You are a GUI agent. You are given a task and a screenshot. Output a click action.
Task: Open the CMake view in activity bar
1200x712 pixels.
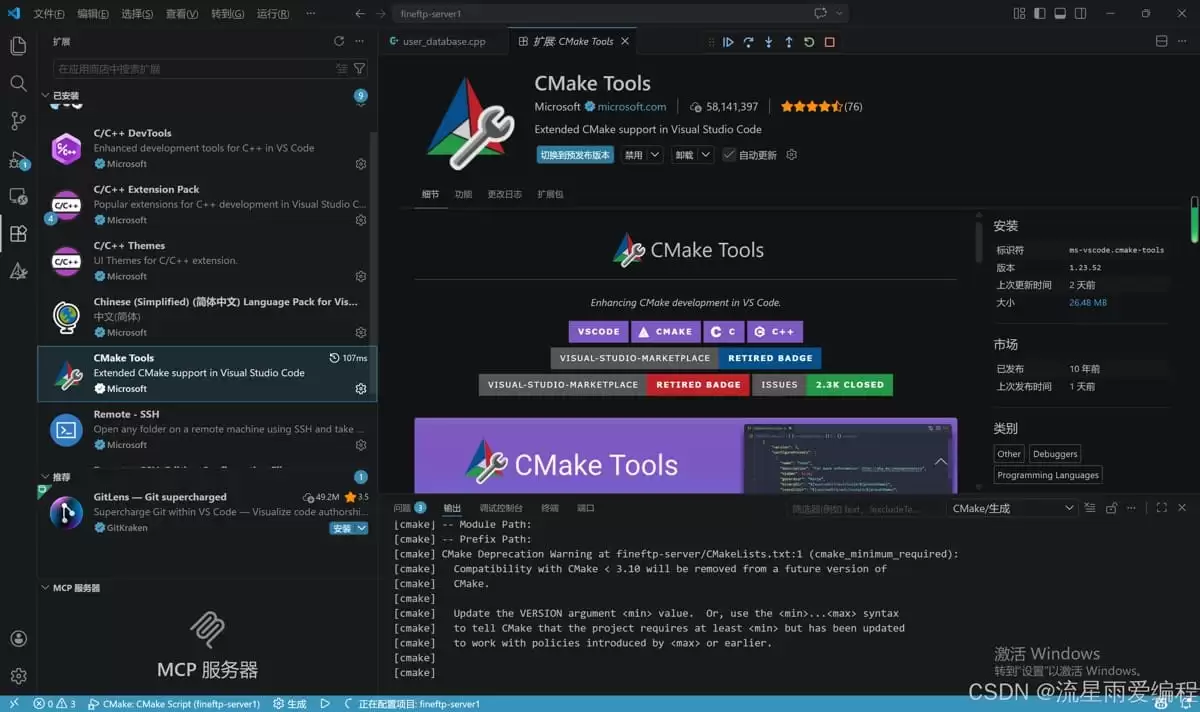[18, 271]
